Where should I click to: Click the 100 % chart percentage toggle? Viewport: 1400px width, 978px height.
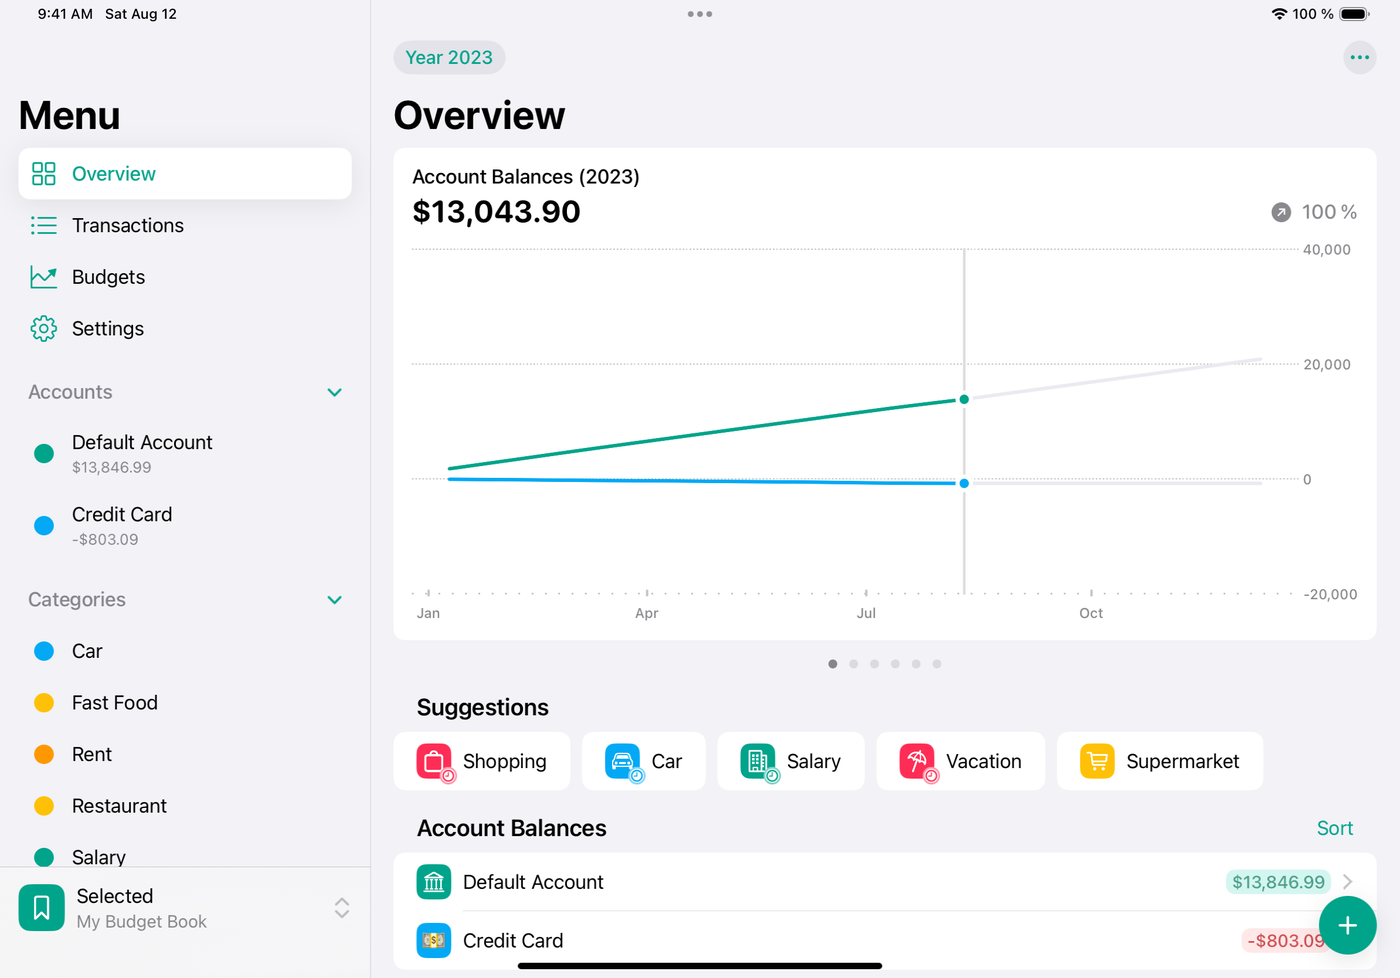tap(1314, 212)
